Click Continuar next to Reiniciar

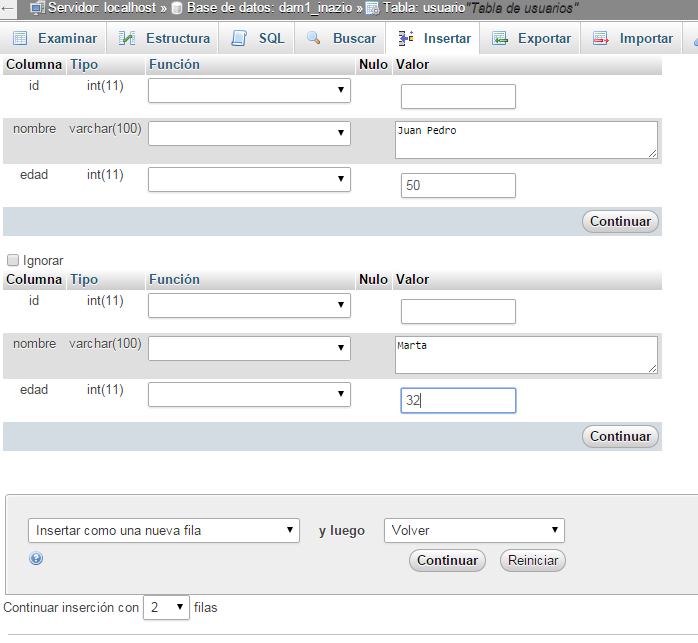click(x=447, y=560)
